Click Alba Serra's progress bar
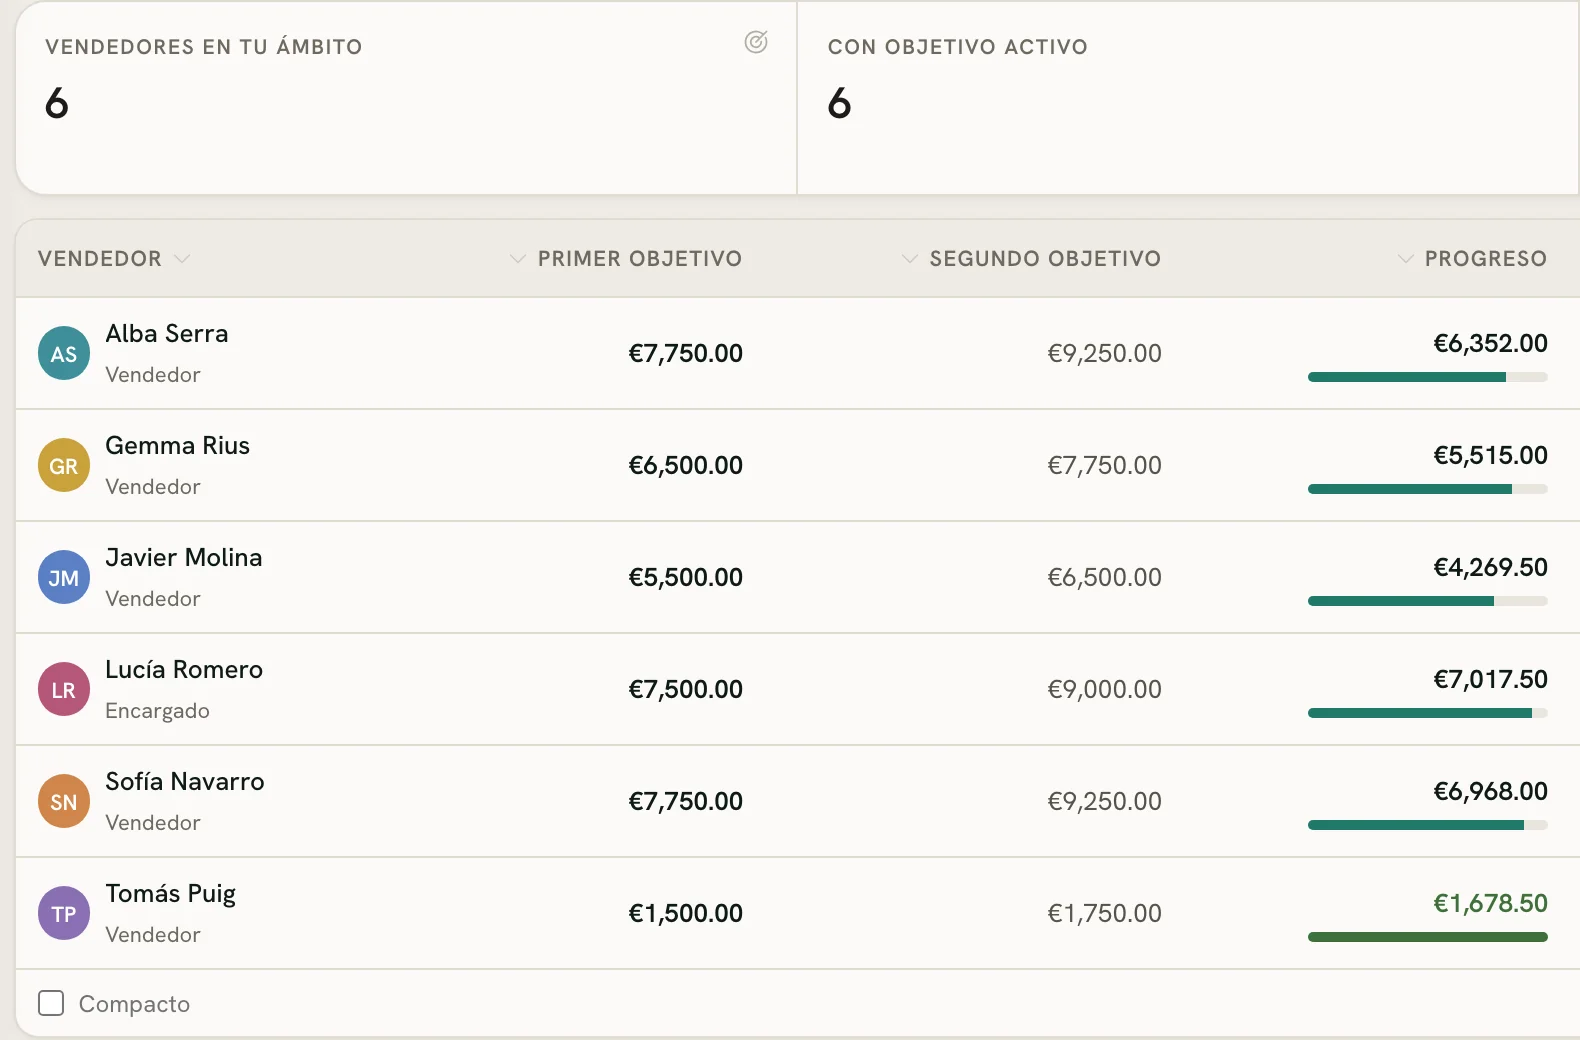1580x1040 pixels. pos(1428,377)
